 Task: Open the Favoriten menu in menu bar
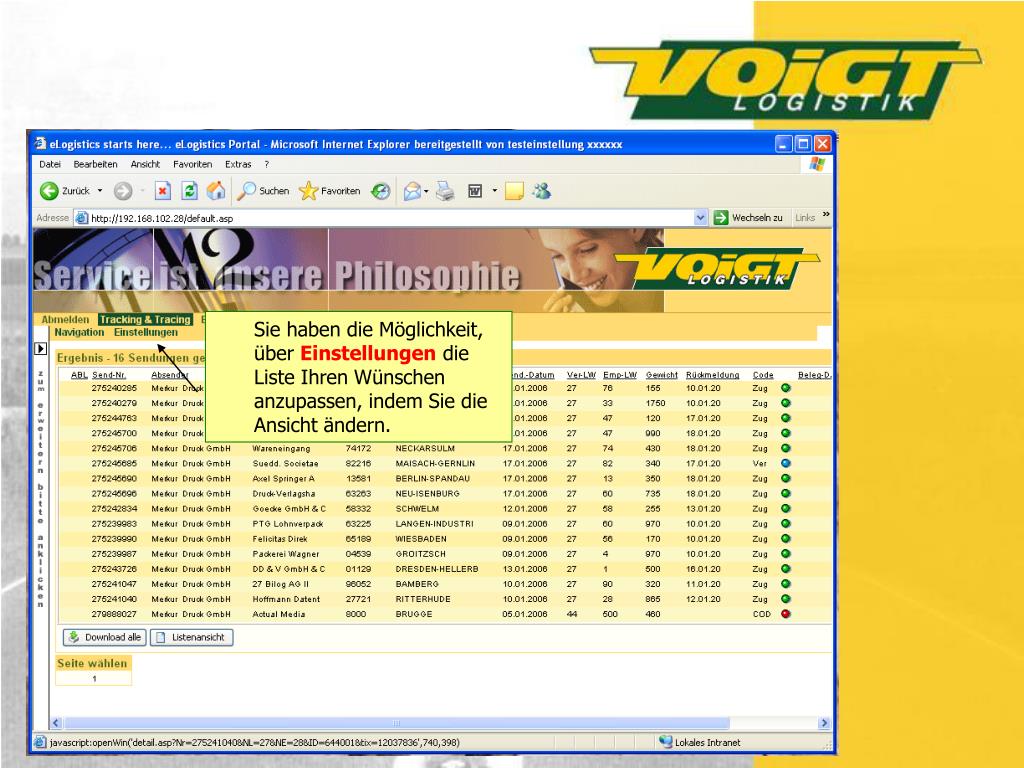point(192,165)
